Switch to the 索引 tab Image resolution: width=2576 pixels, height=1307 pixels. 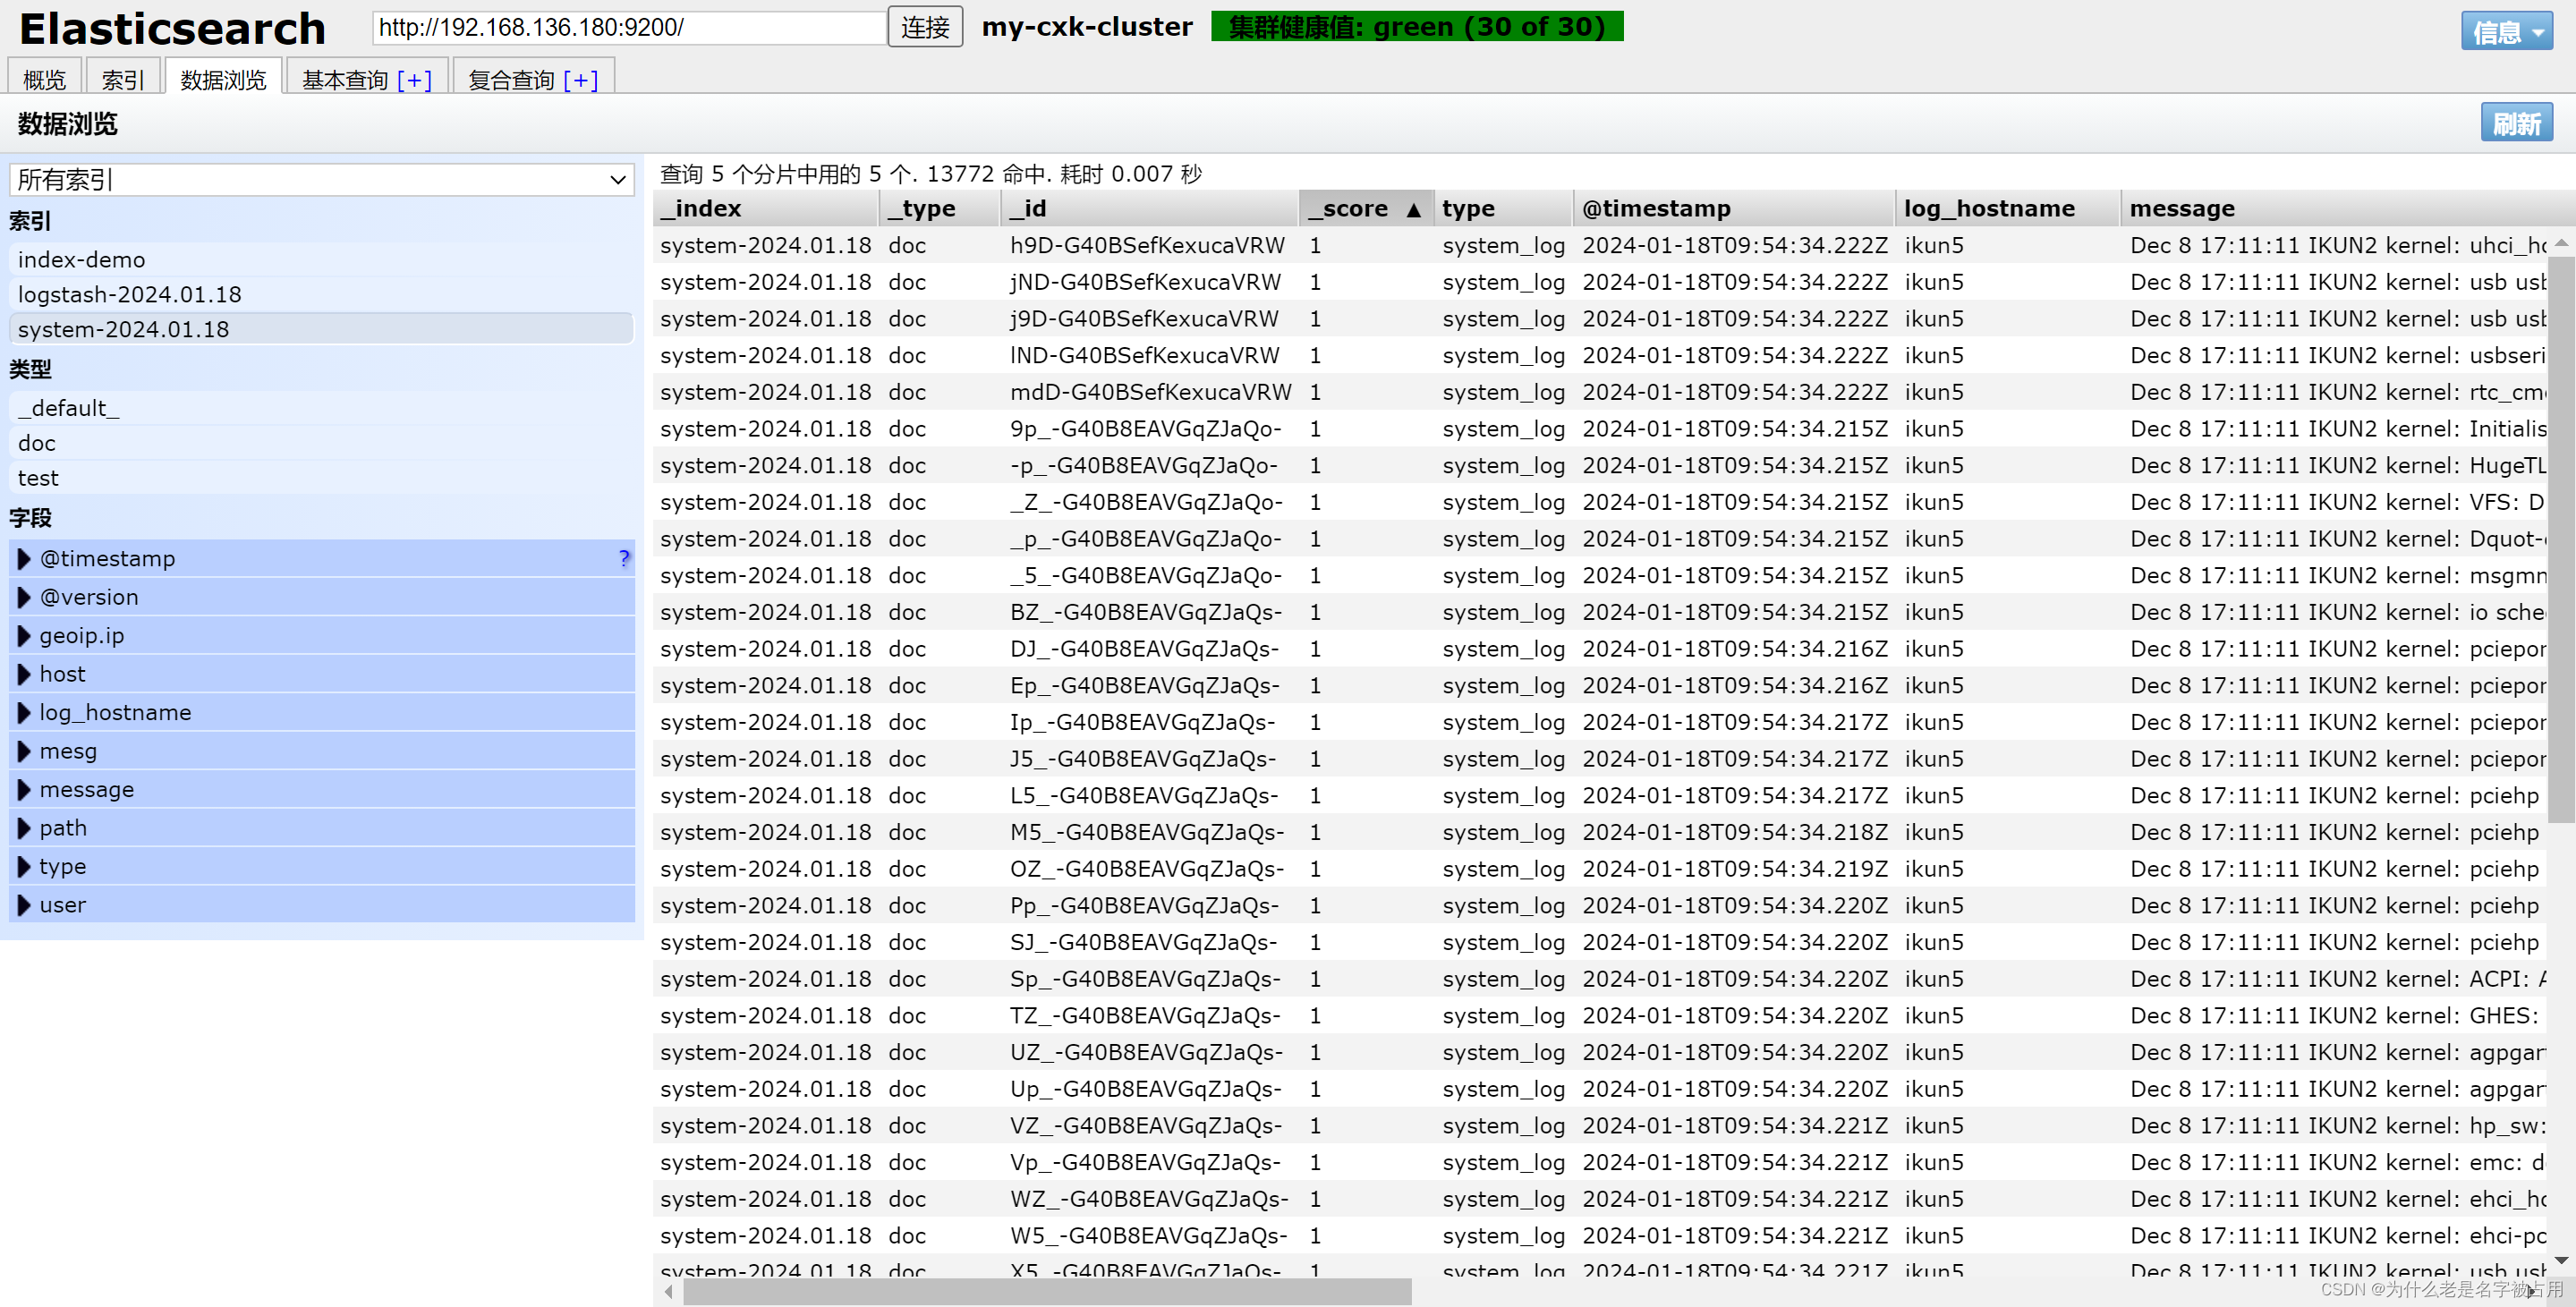point(123,80)
